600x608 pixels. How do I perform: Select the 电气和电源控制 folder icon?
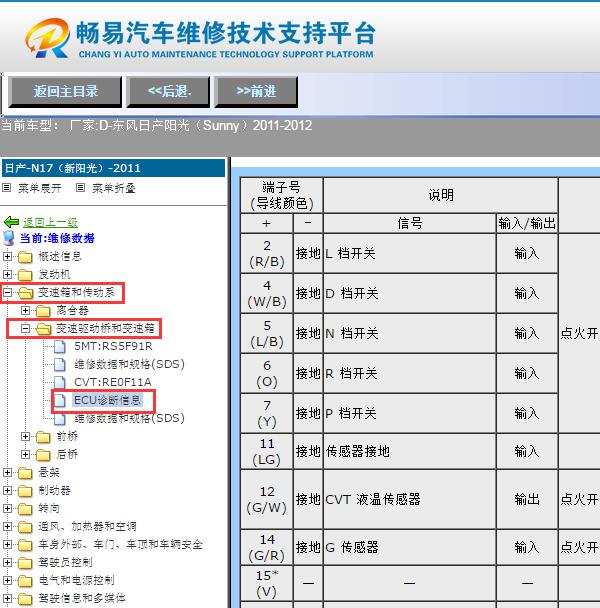coord(25,581)
